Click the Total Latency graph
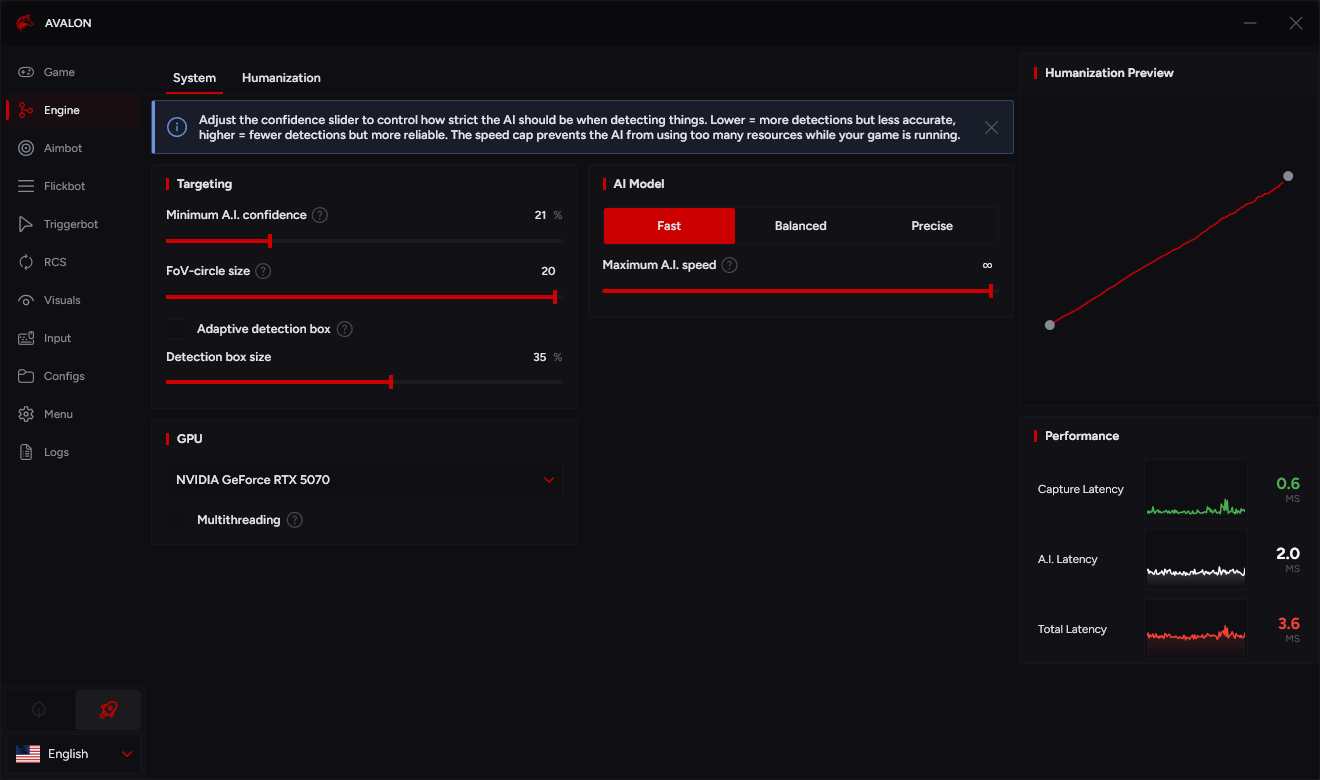This screenshot has width=1320, height=780. (1196, 629)
